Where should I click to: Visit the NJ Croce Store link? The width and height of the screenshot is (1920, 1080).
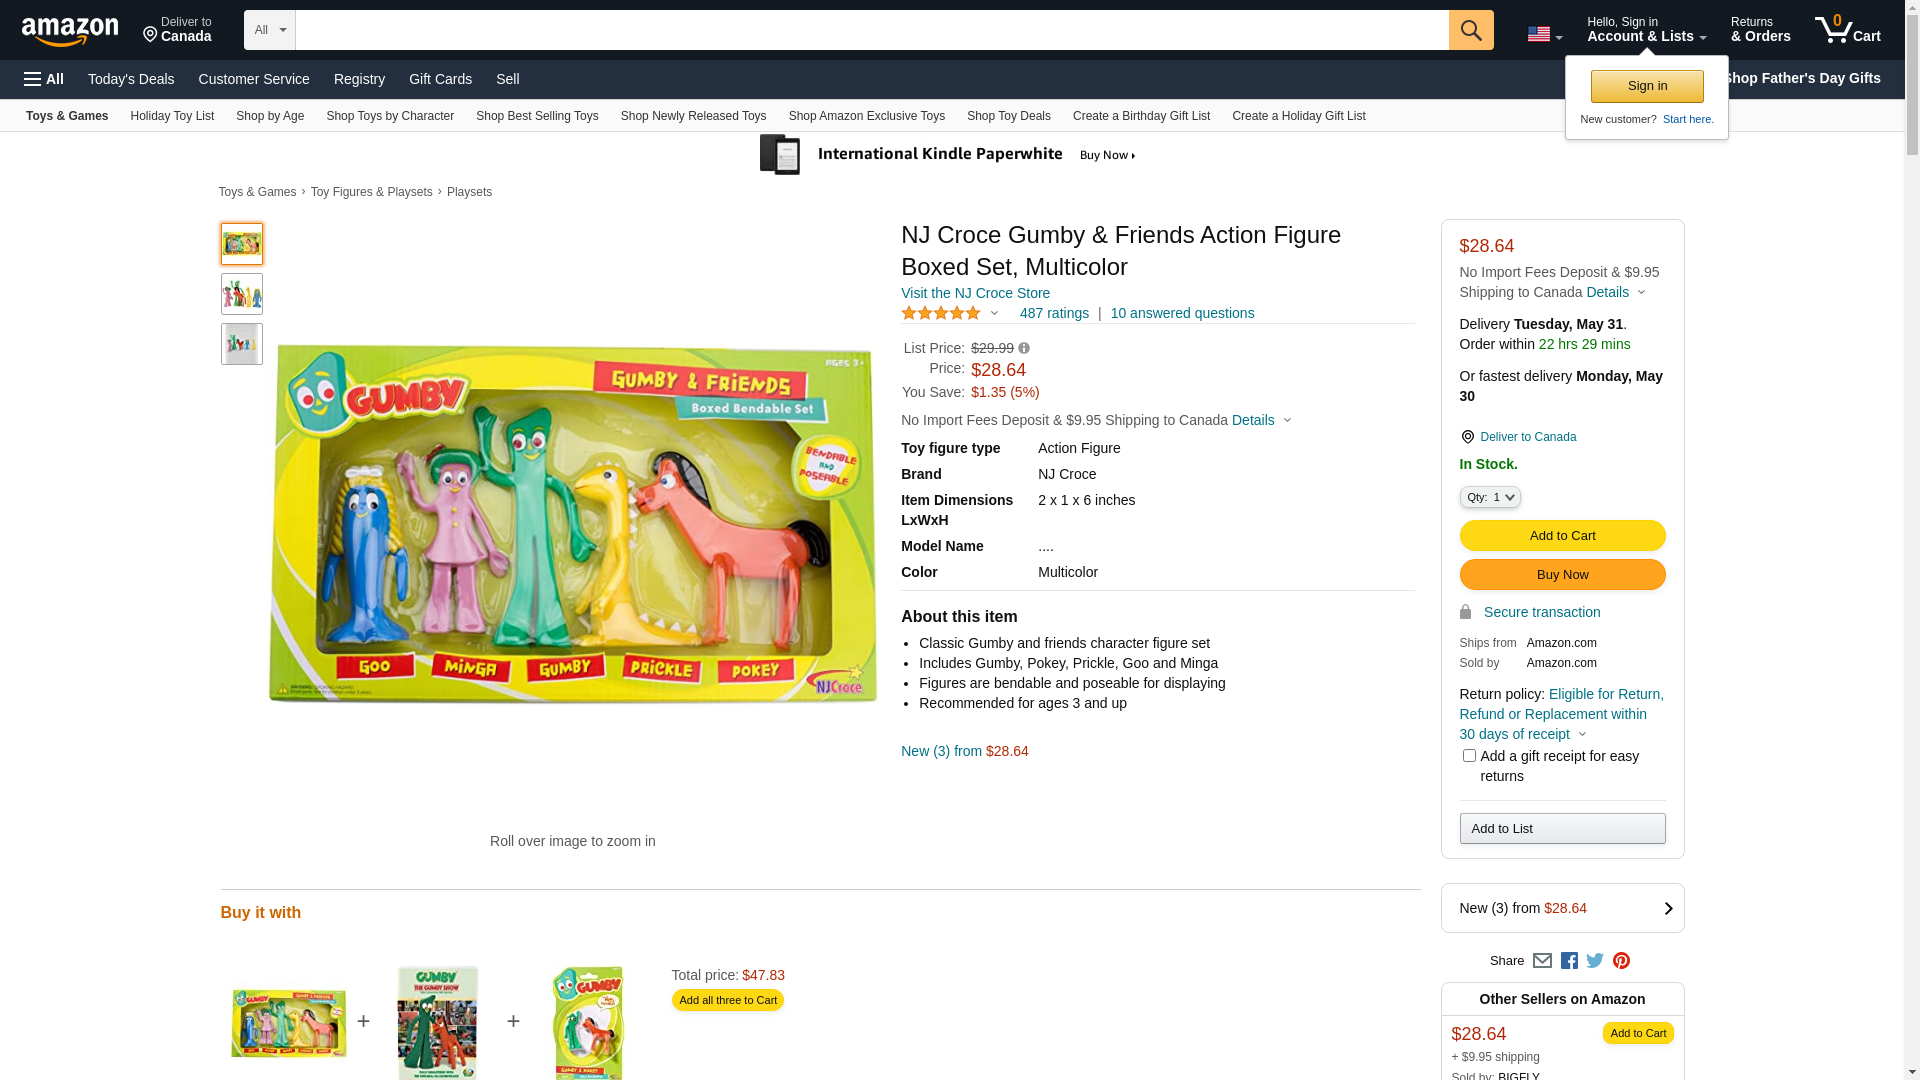pyautogui.click(x=975, y=293)
